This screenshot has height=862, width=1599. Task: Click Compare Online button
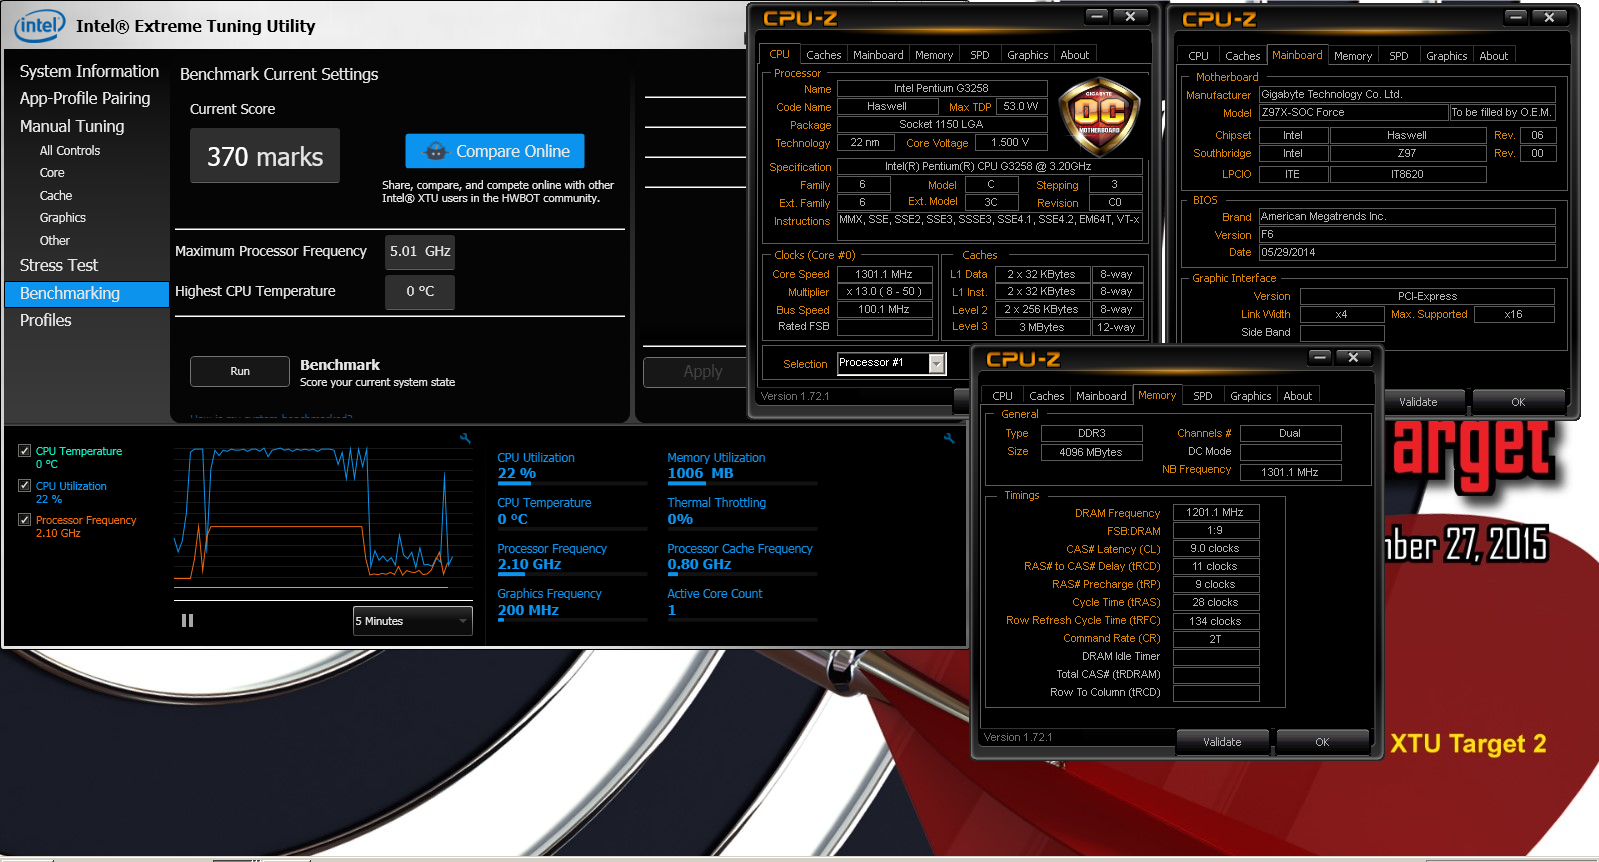tap(495, 151)
